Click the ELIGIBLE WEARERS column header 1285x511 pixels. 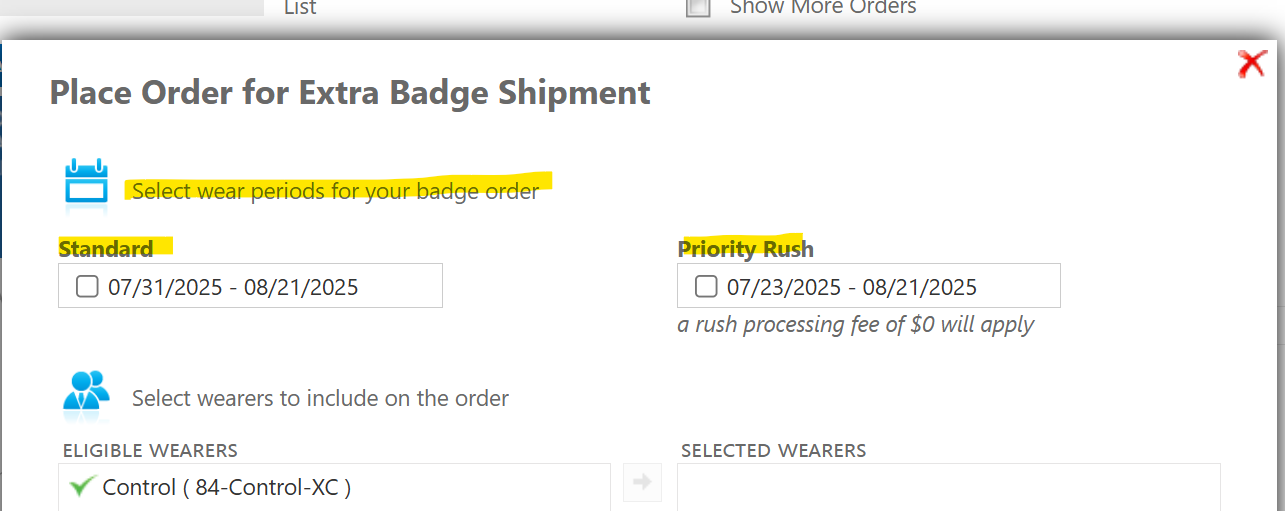(150, 451)
